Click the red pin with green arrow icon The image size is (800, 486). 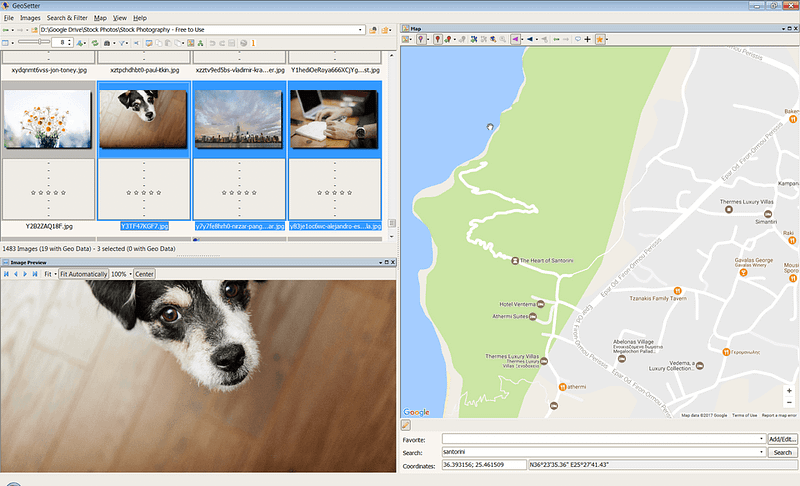[448, 39]
